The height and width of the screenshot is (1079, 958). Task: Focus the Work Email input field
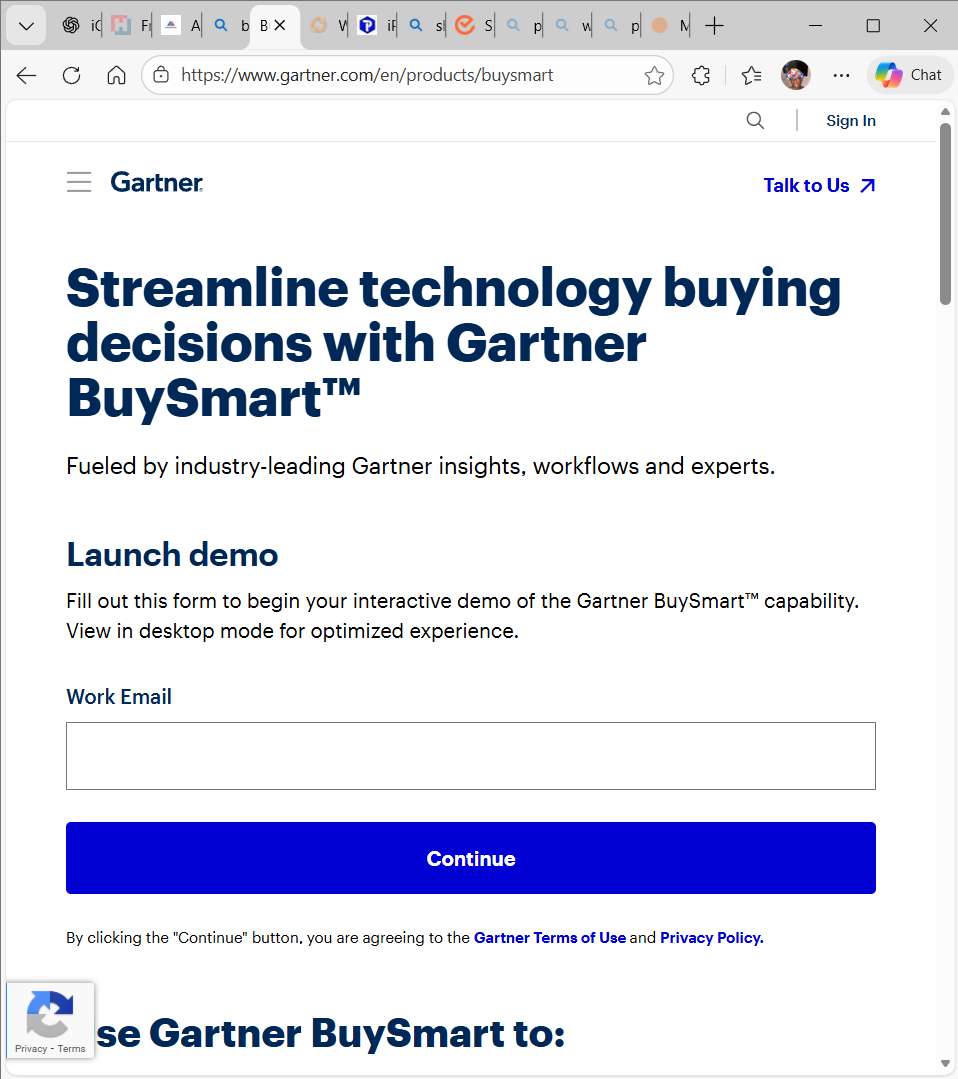click(x=470, y=756)
